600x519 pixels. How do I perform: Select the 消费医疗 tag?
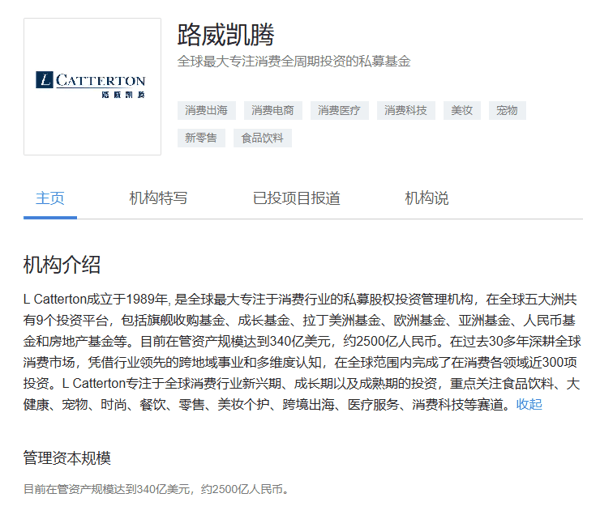pos(339,111)
